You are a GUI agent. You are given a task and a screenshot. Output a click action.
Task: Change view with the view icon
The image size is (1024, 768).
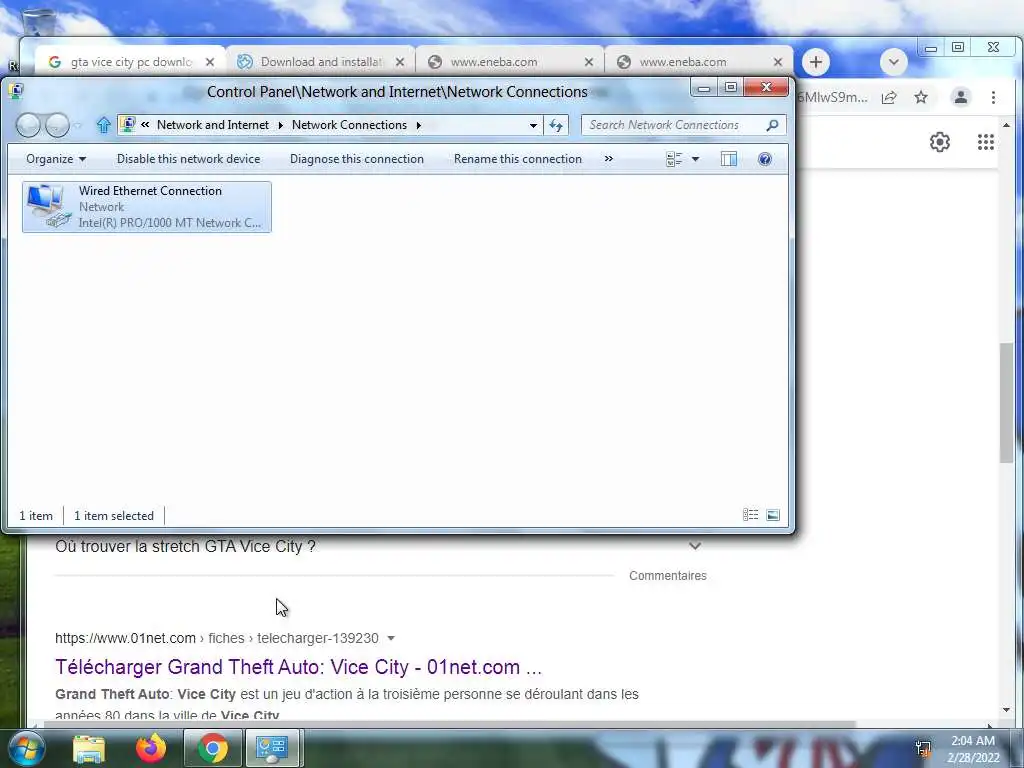click(673, 159)
